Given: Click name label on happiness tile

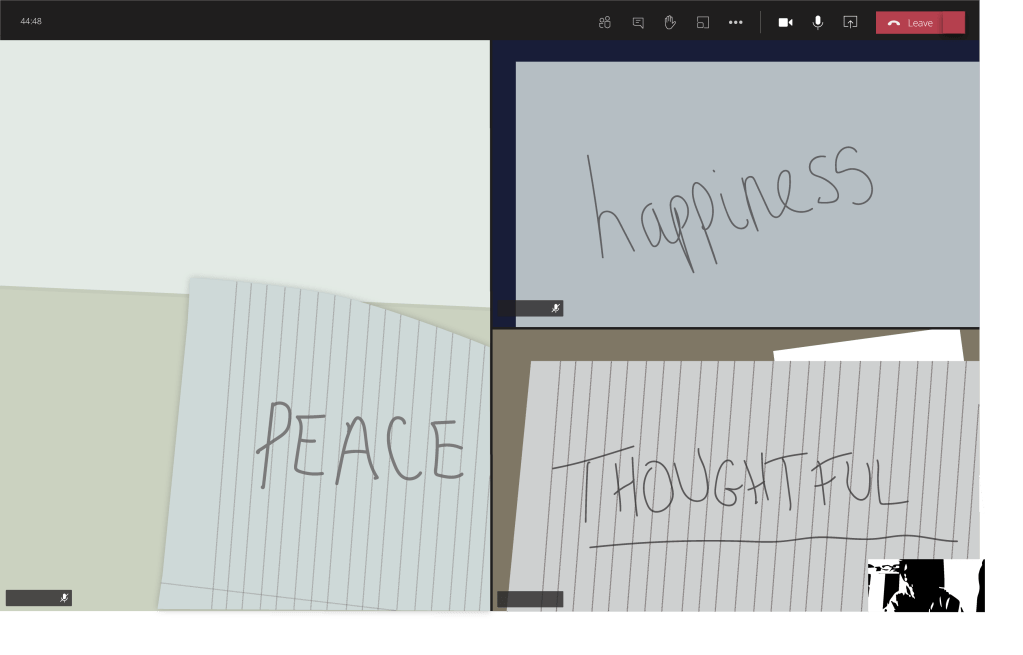Looking at the screenshot, I should click(522, 308).
